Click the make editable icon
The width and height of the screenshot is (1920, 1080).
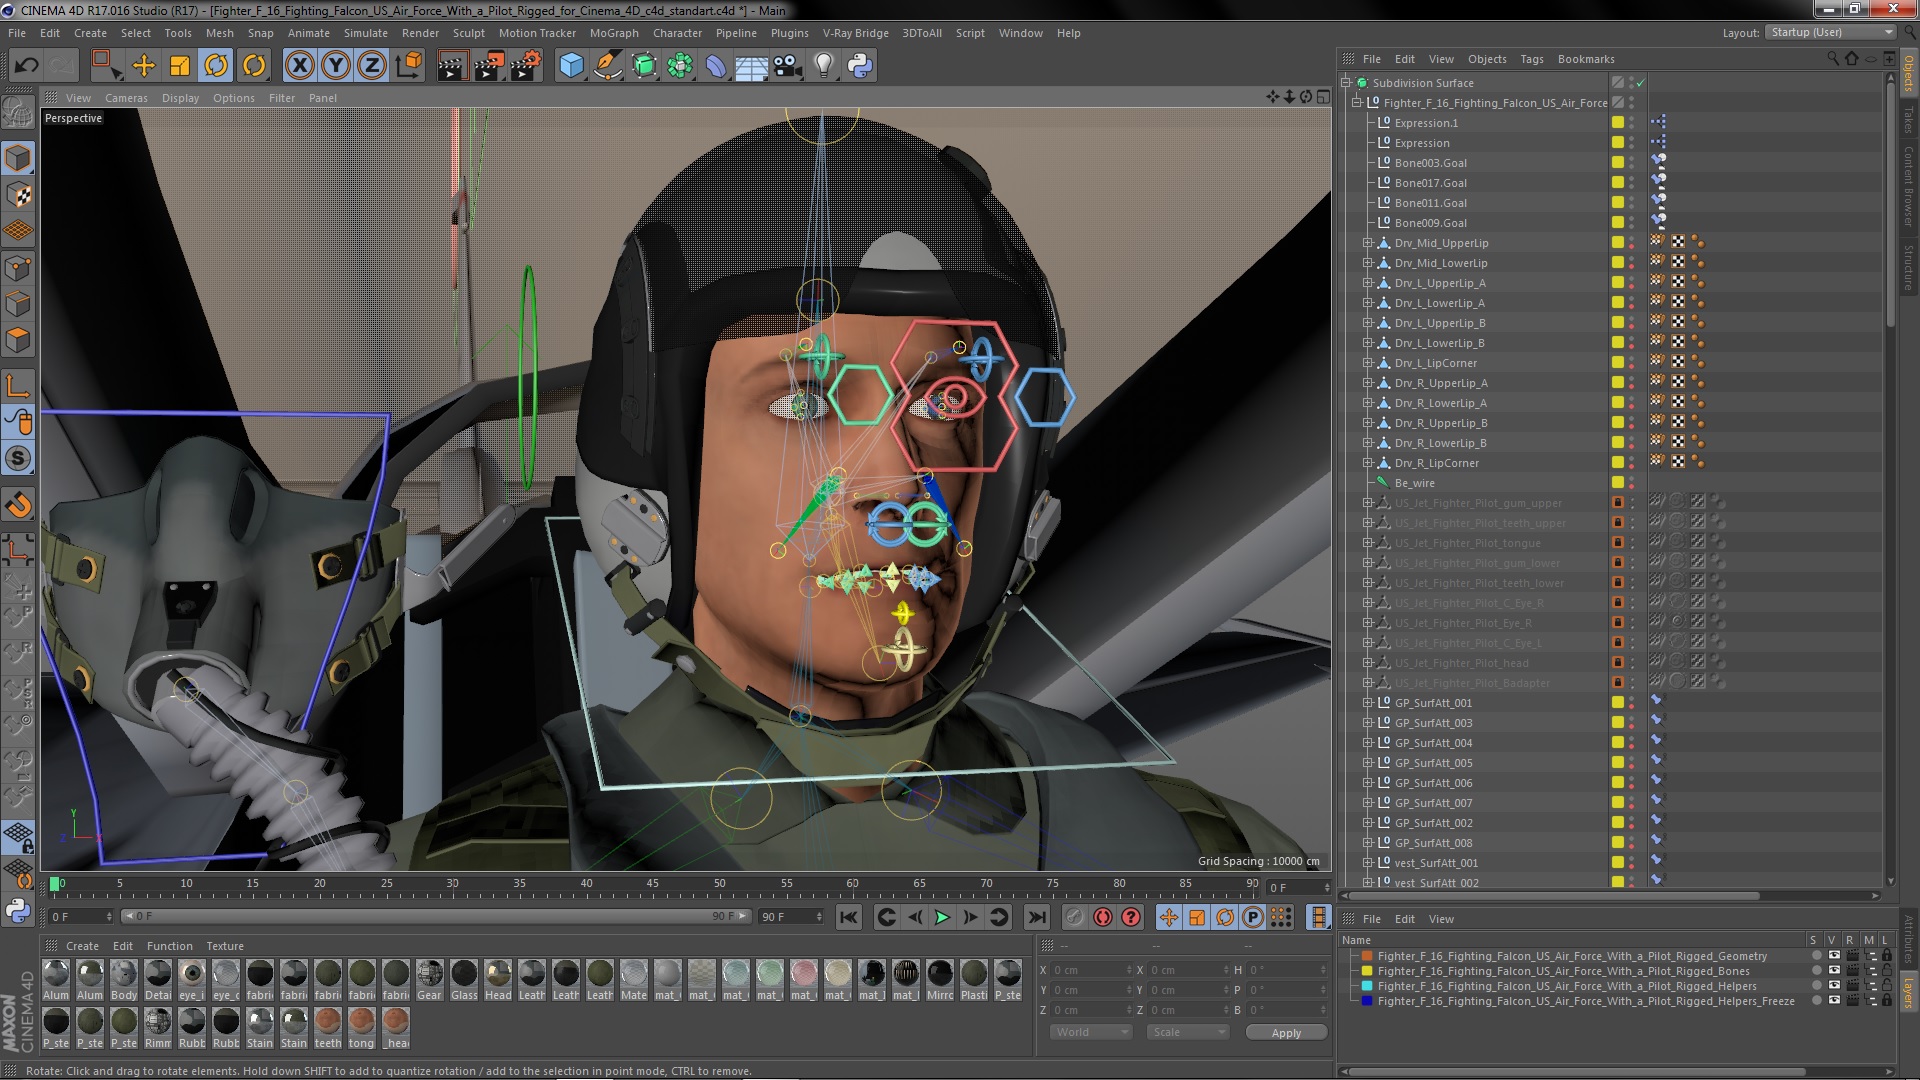18,112
